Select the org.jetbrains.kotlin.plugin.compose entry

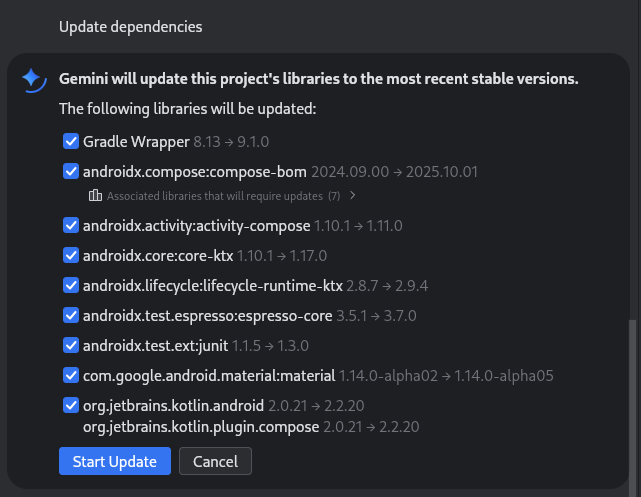point(200,427)
